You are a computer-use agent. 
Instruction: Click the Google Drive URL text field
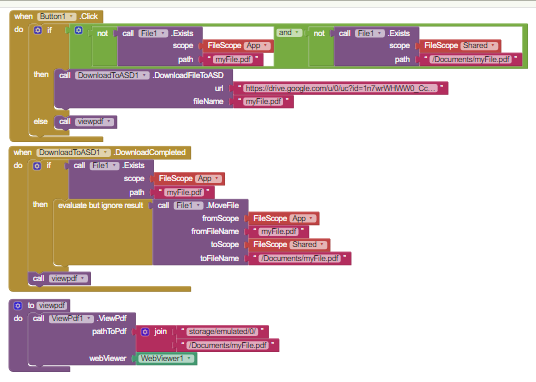tap(340, 88)
